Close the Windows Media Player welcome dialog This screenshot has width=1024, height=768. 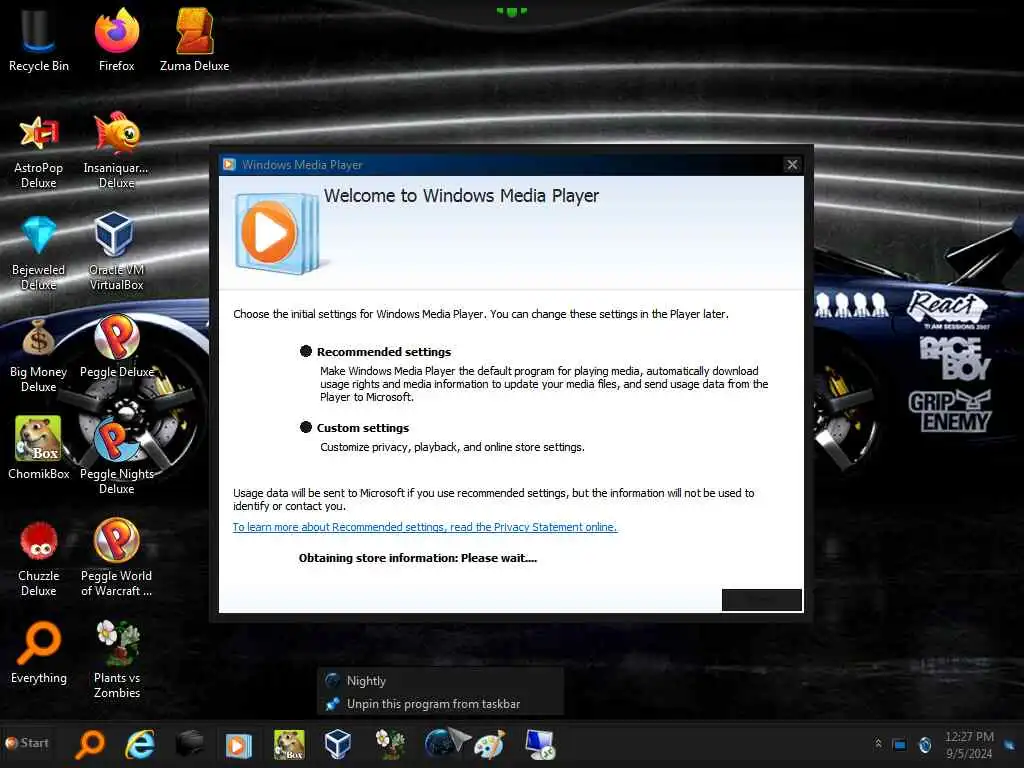pos(792,165)
